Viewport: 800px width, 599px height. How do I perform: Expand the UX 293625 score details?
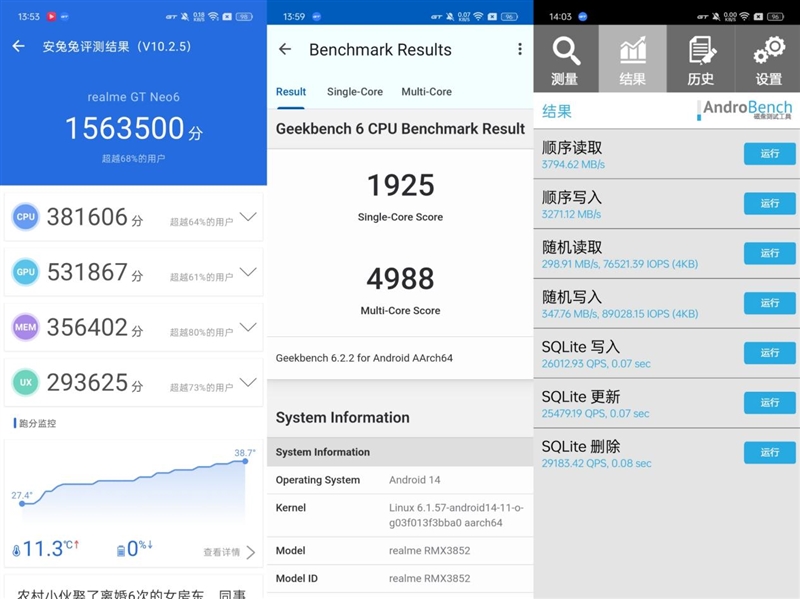pos(248,382)
